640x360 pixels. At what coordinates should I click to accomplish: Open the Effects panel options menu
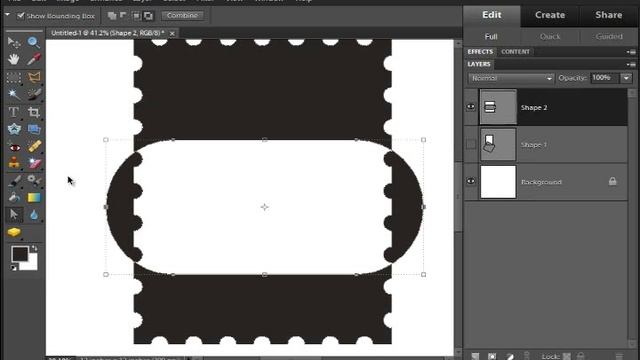(631, 52)
